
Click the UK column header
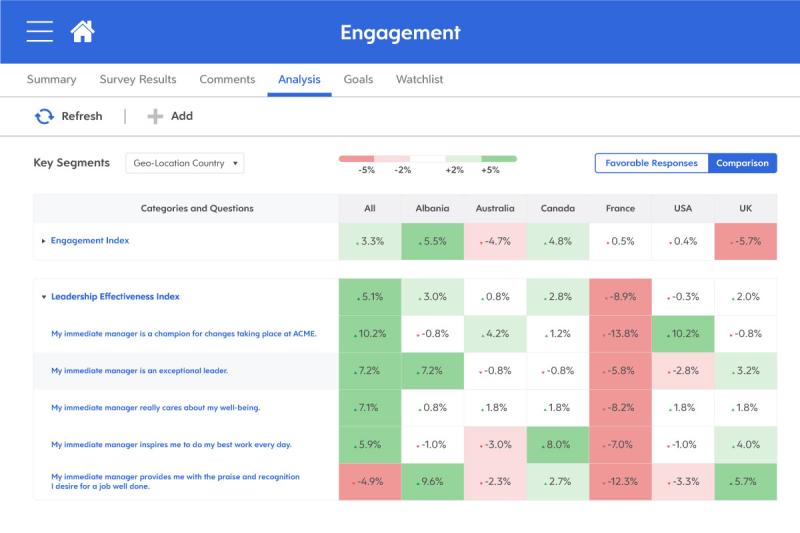(745, 208)
